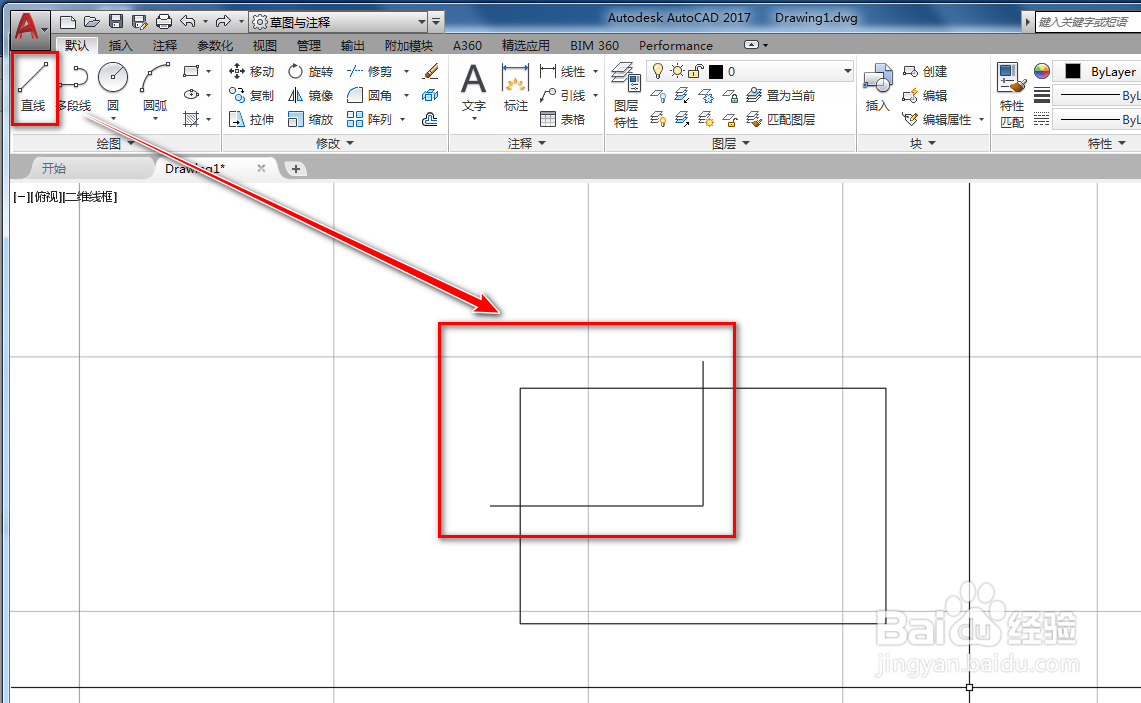Expand the 图层 panel

pos(731,143)
